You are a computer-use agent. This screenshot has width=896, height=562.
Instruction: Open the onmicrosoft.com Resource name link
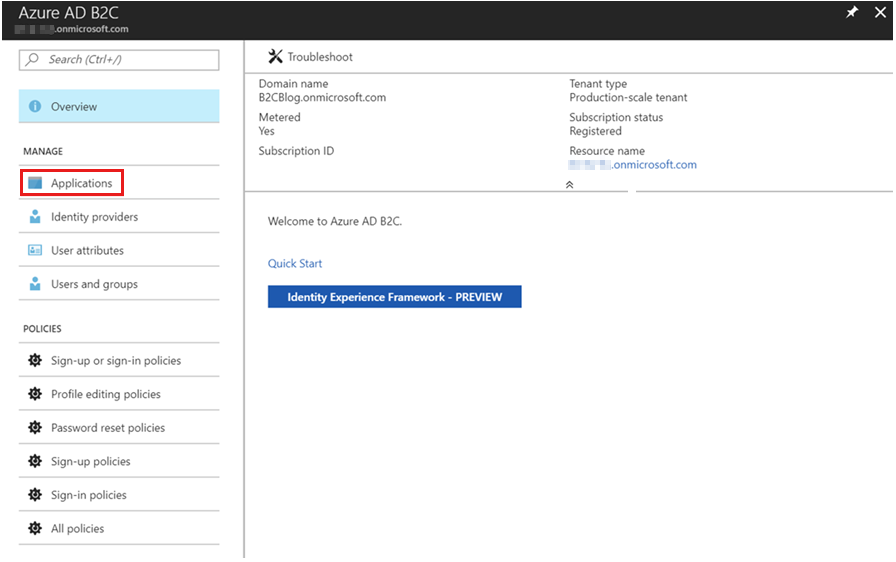(633, 164)
